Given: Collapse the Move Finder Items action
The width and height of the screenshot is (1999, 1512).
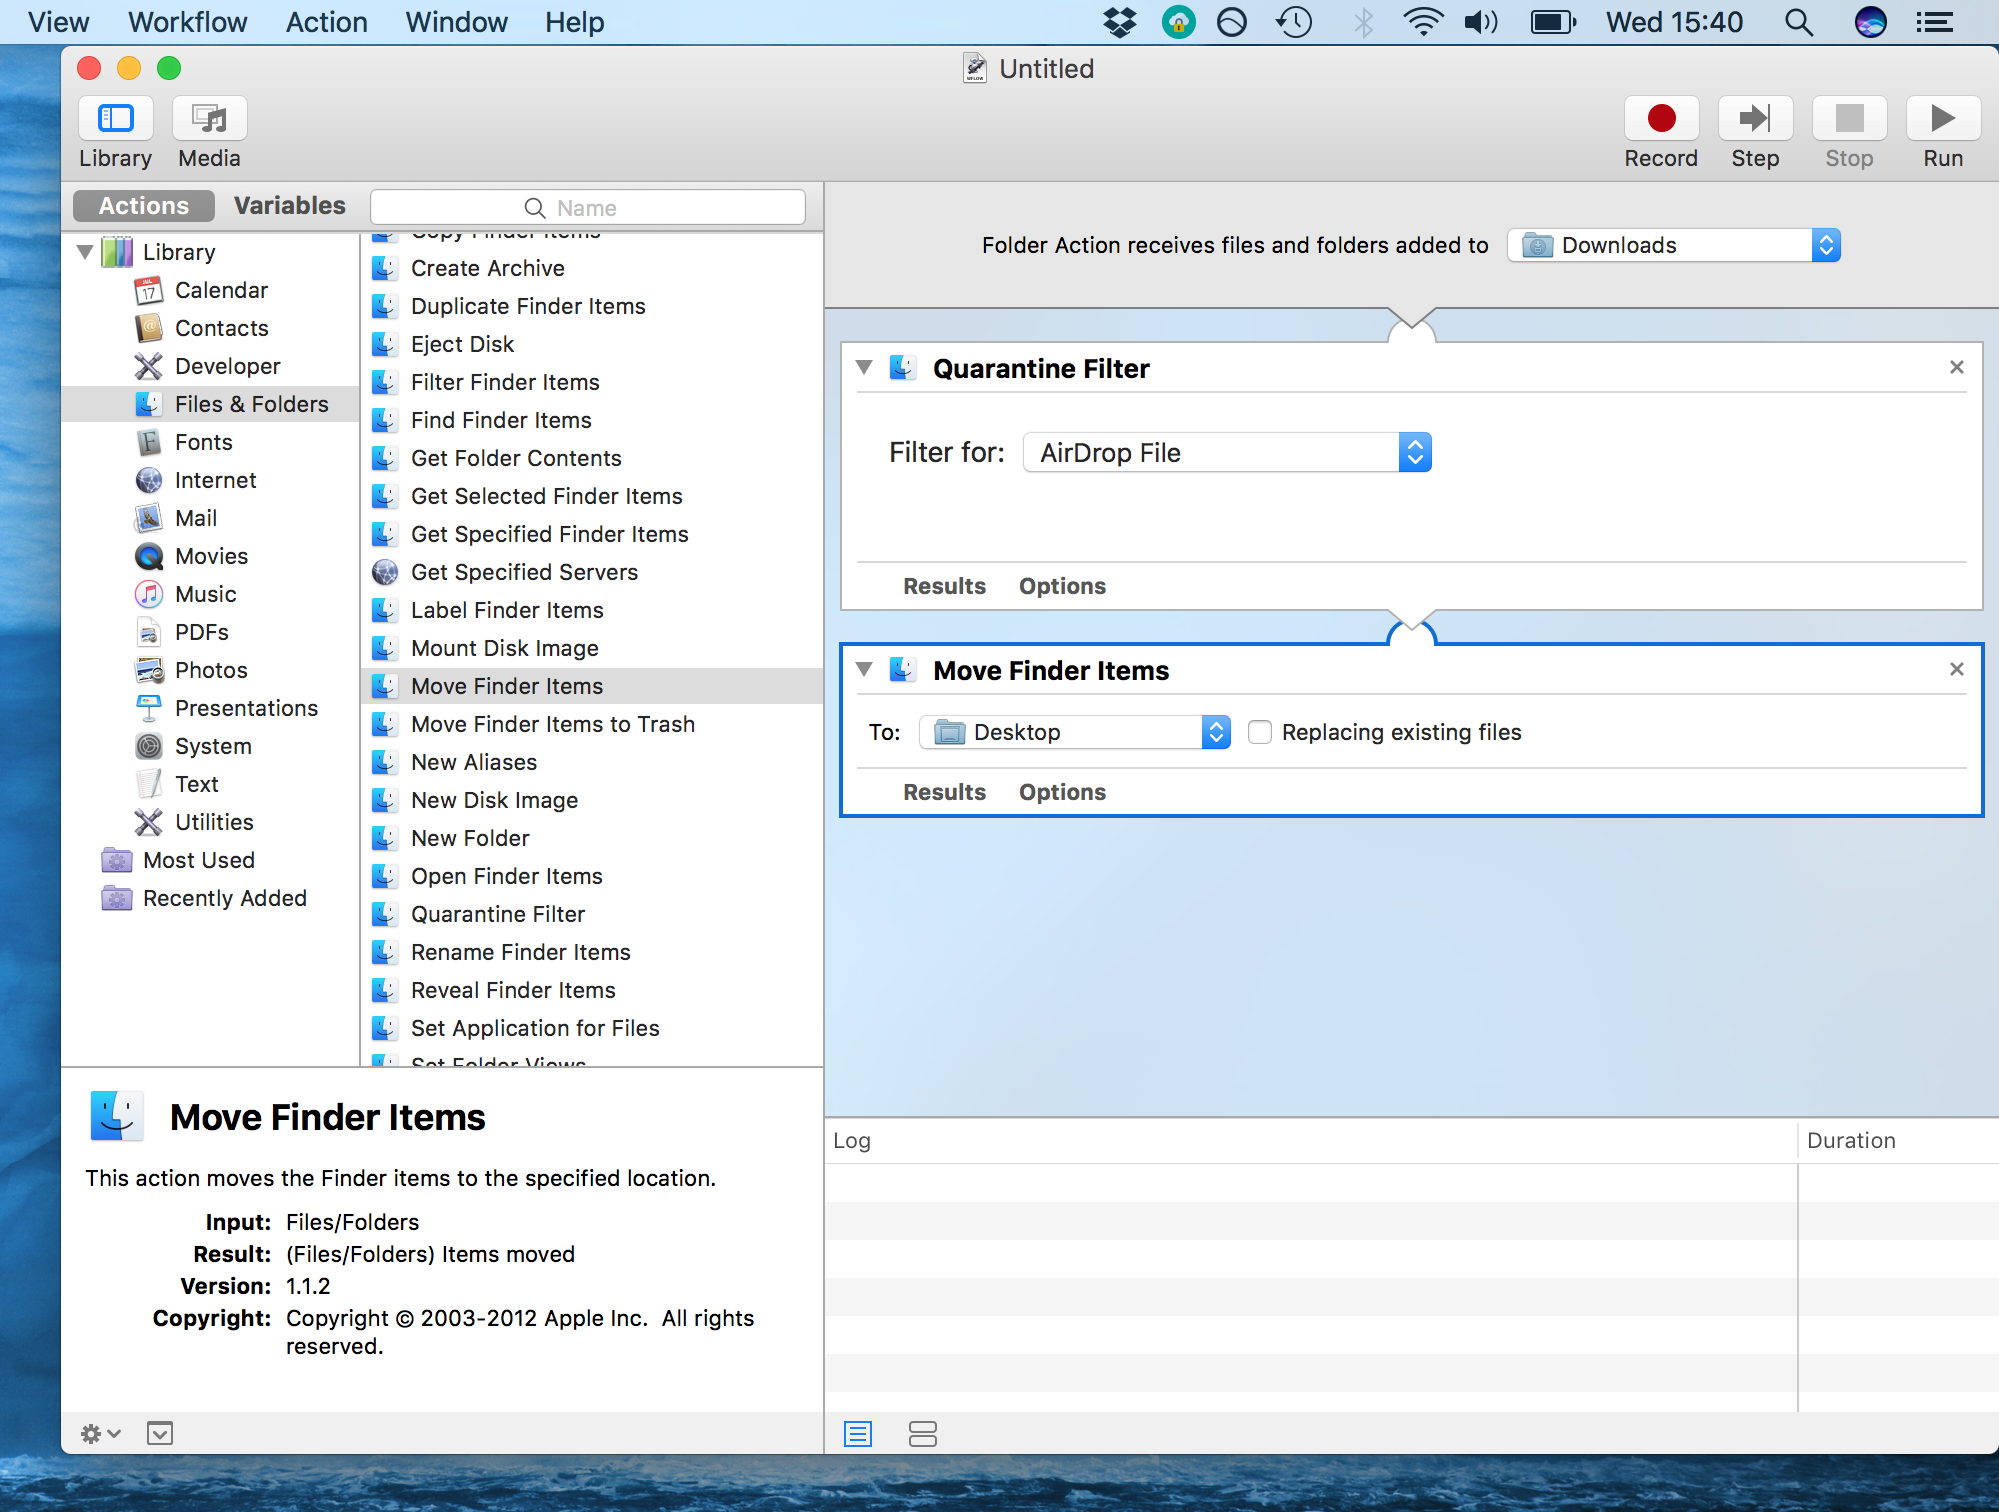Looking at the screenshot, I should [x=865, y=669].
